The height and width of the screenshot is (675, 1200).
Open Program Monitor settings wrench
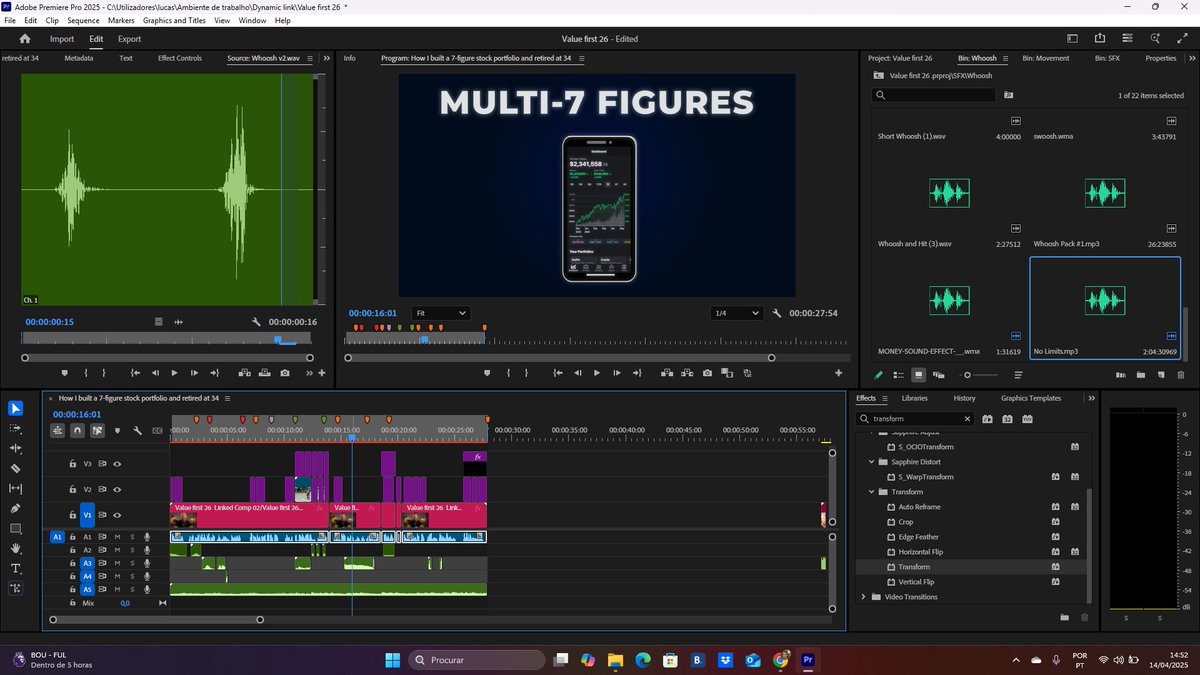click(777, 313)
